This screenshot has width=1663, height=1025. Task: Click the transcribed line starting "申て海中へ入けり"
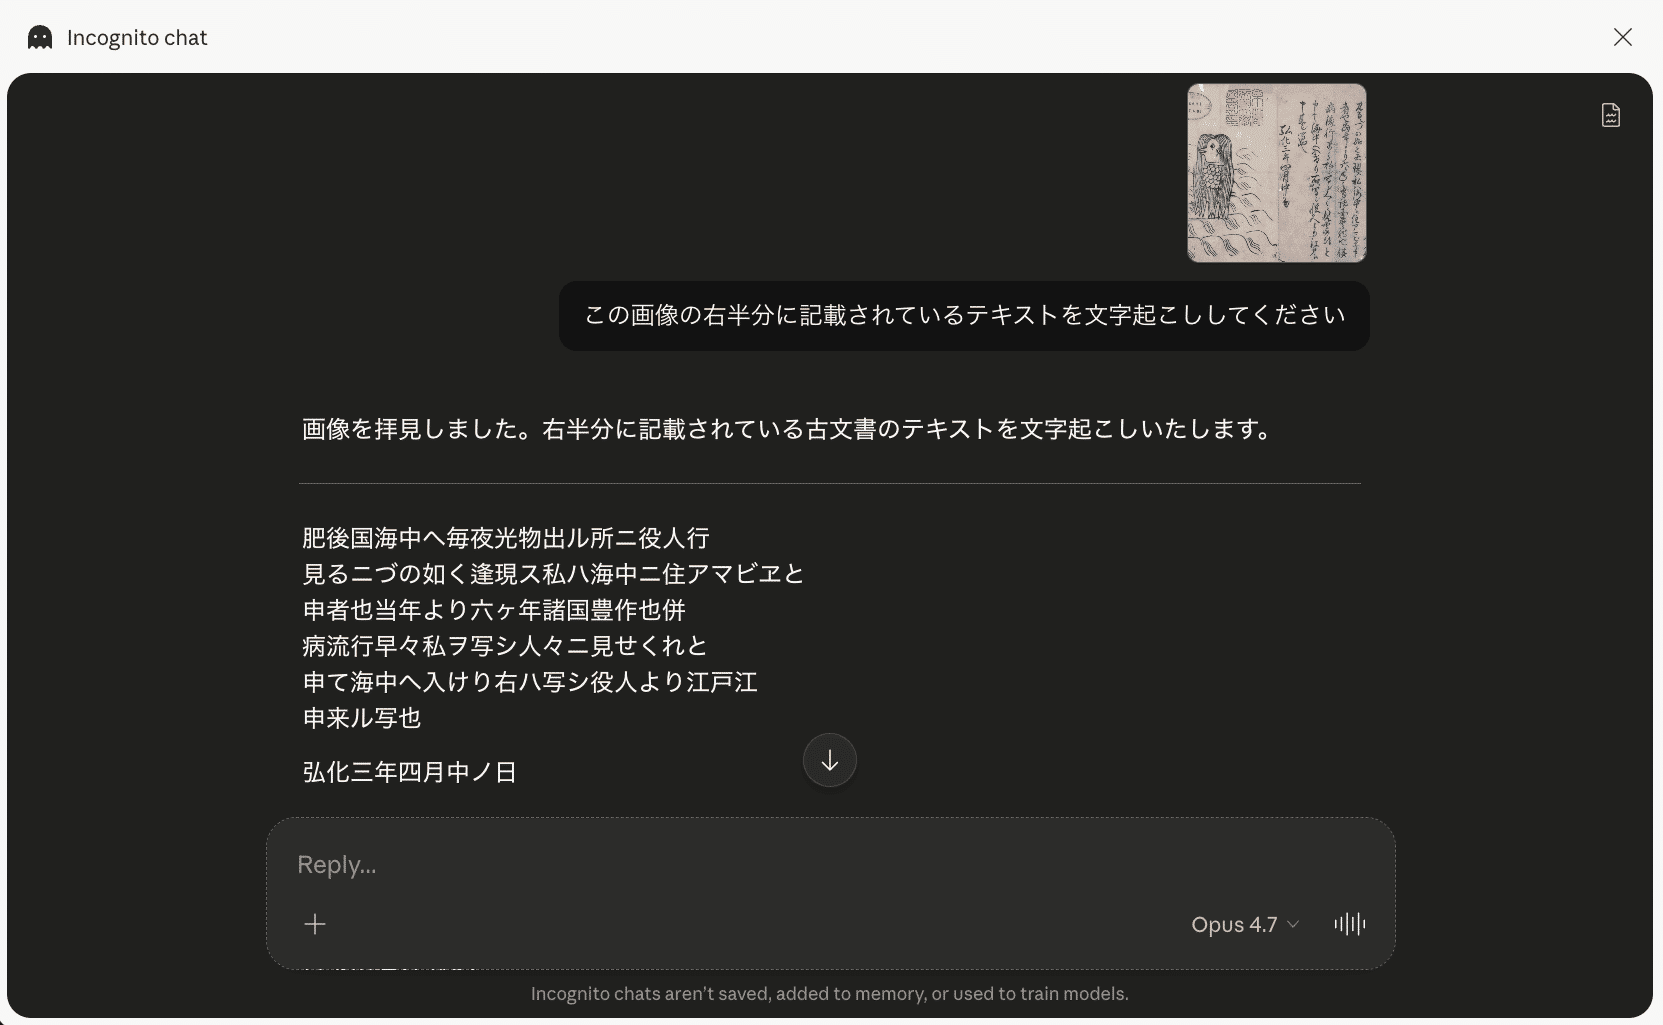coord(530,682)
